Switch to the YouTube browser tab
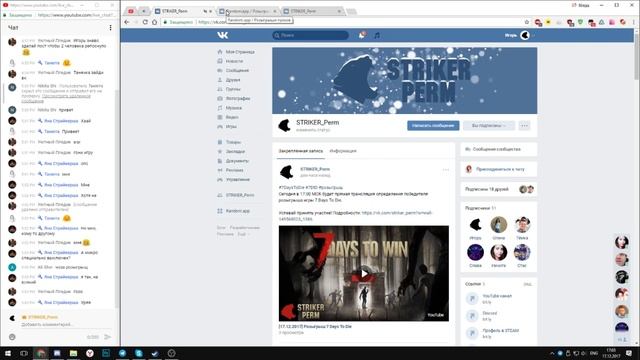Image resolution: width=640 pixels, height=360 pixels. click(131, 11)
